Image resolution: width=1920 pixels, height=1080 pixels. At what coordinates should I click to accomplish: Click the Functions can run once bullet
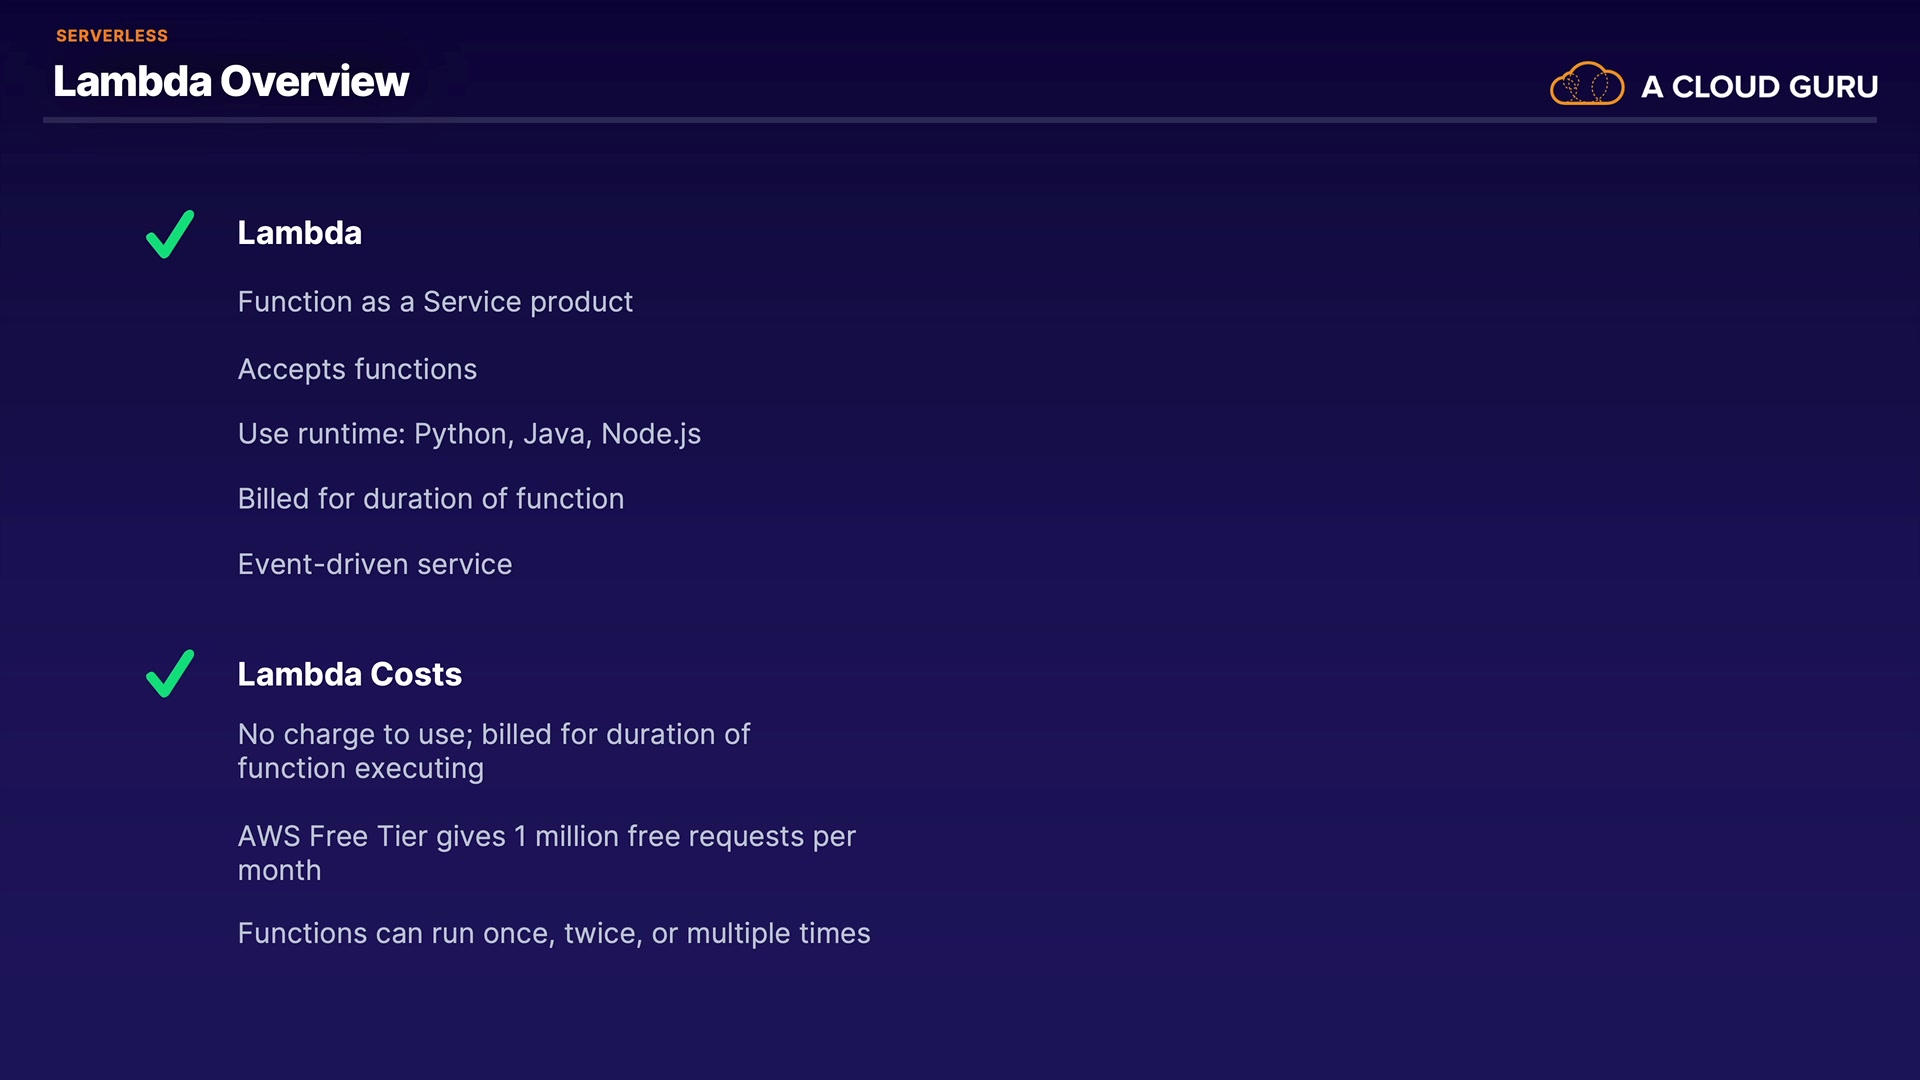553,933
